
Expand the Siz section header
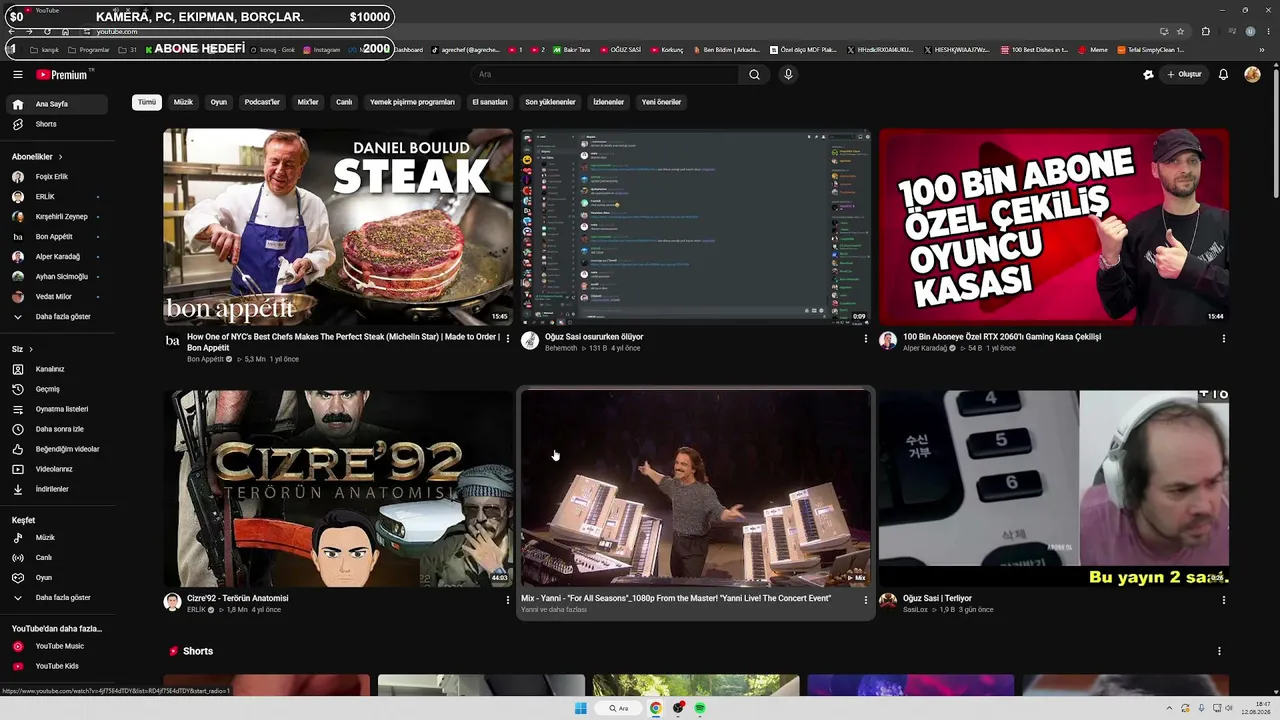coord(22,349)
